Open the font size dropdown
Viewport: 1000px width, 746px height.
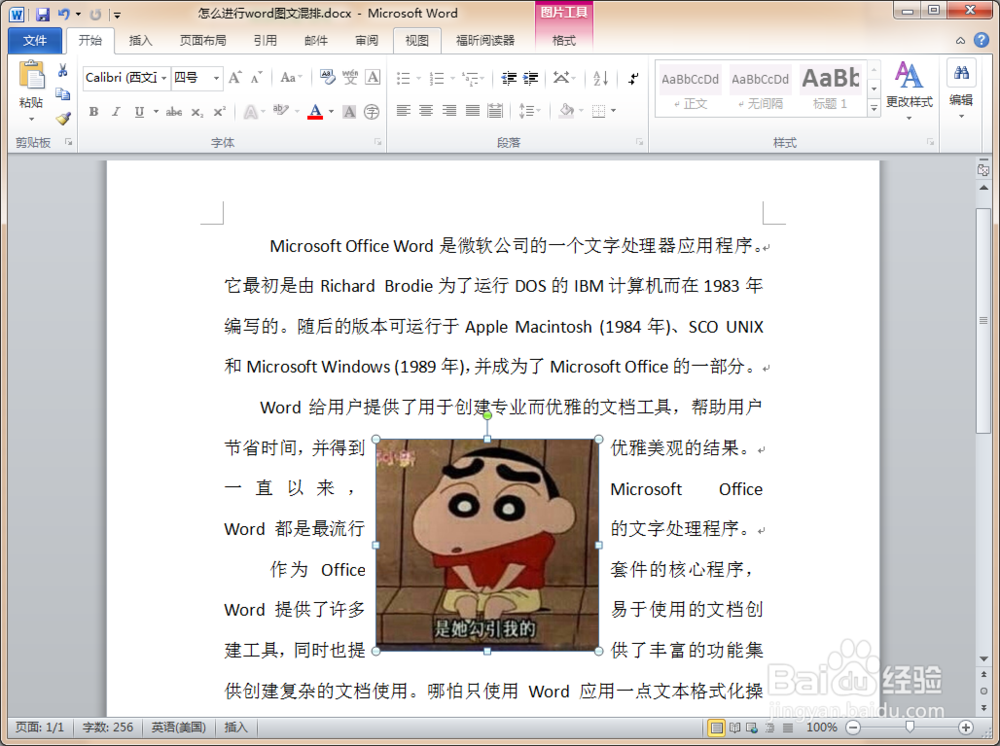tap(217, 78)
